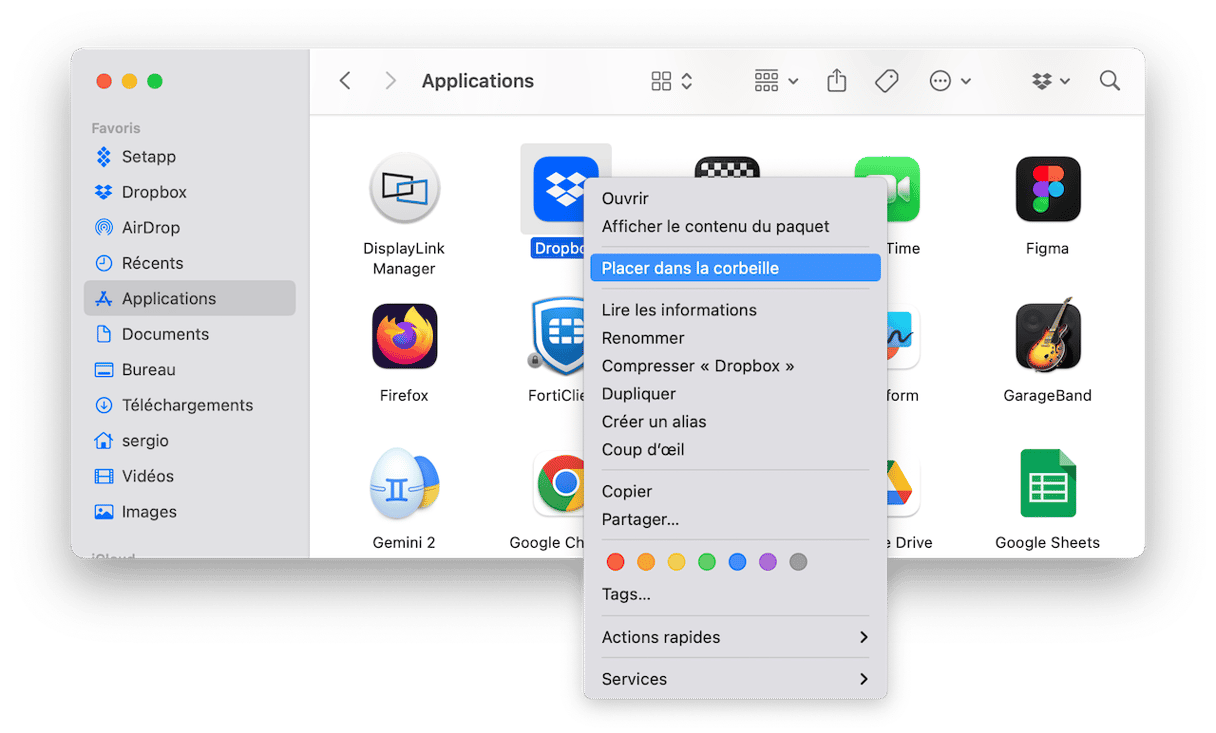Open Téléchargements in the sidebar

coord(187,405)
